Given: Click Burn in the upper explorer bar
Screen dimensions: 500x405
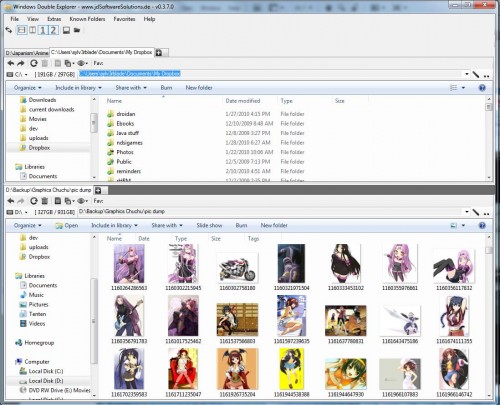Looking at the screenshot, I should [x=166, y=88].
